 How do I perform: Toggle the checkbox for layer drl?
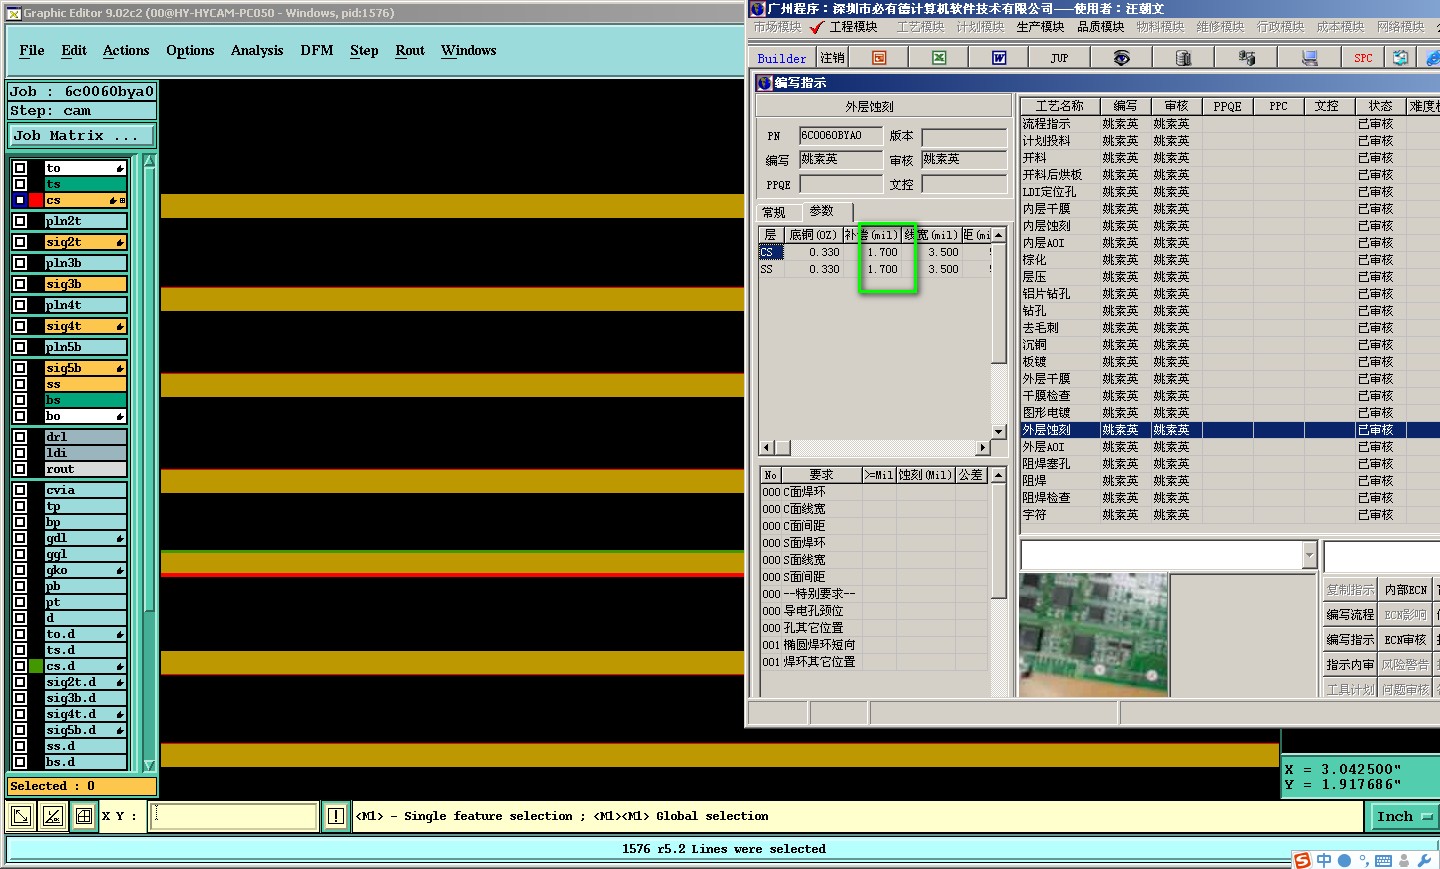20,437
